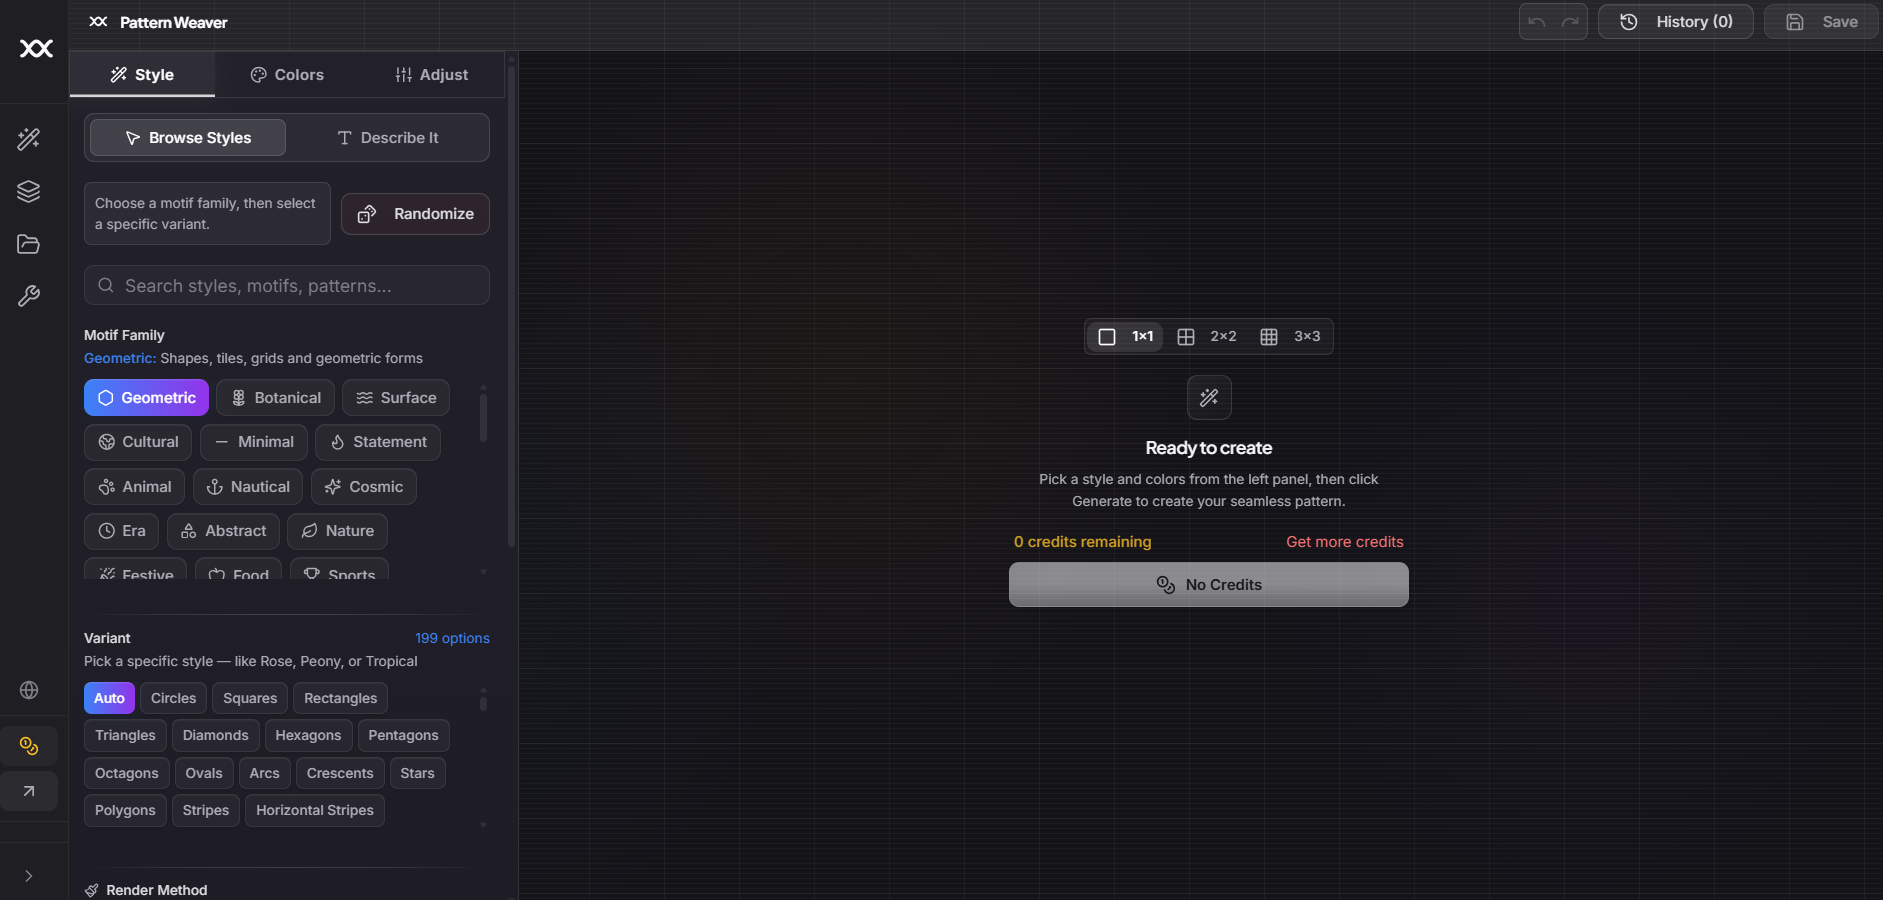The width and height of the screenshot is (1883, 900).
Task: Select the Pentagons variant
Action: (403, 735)
